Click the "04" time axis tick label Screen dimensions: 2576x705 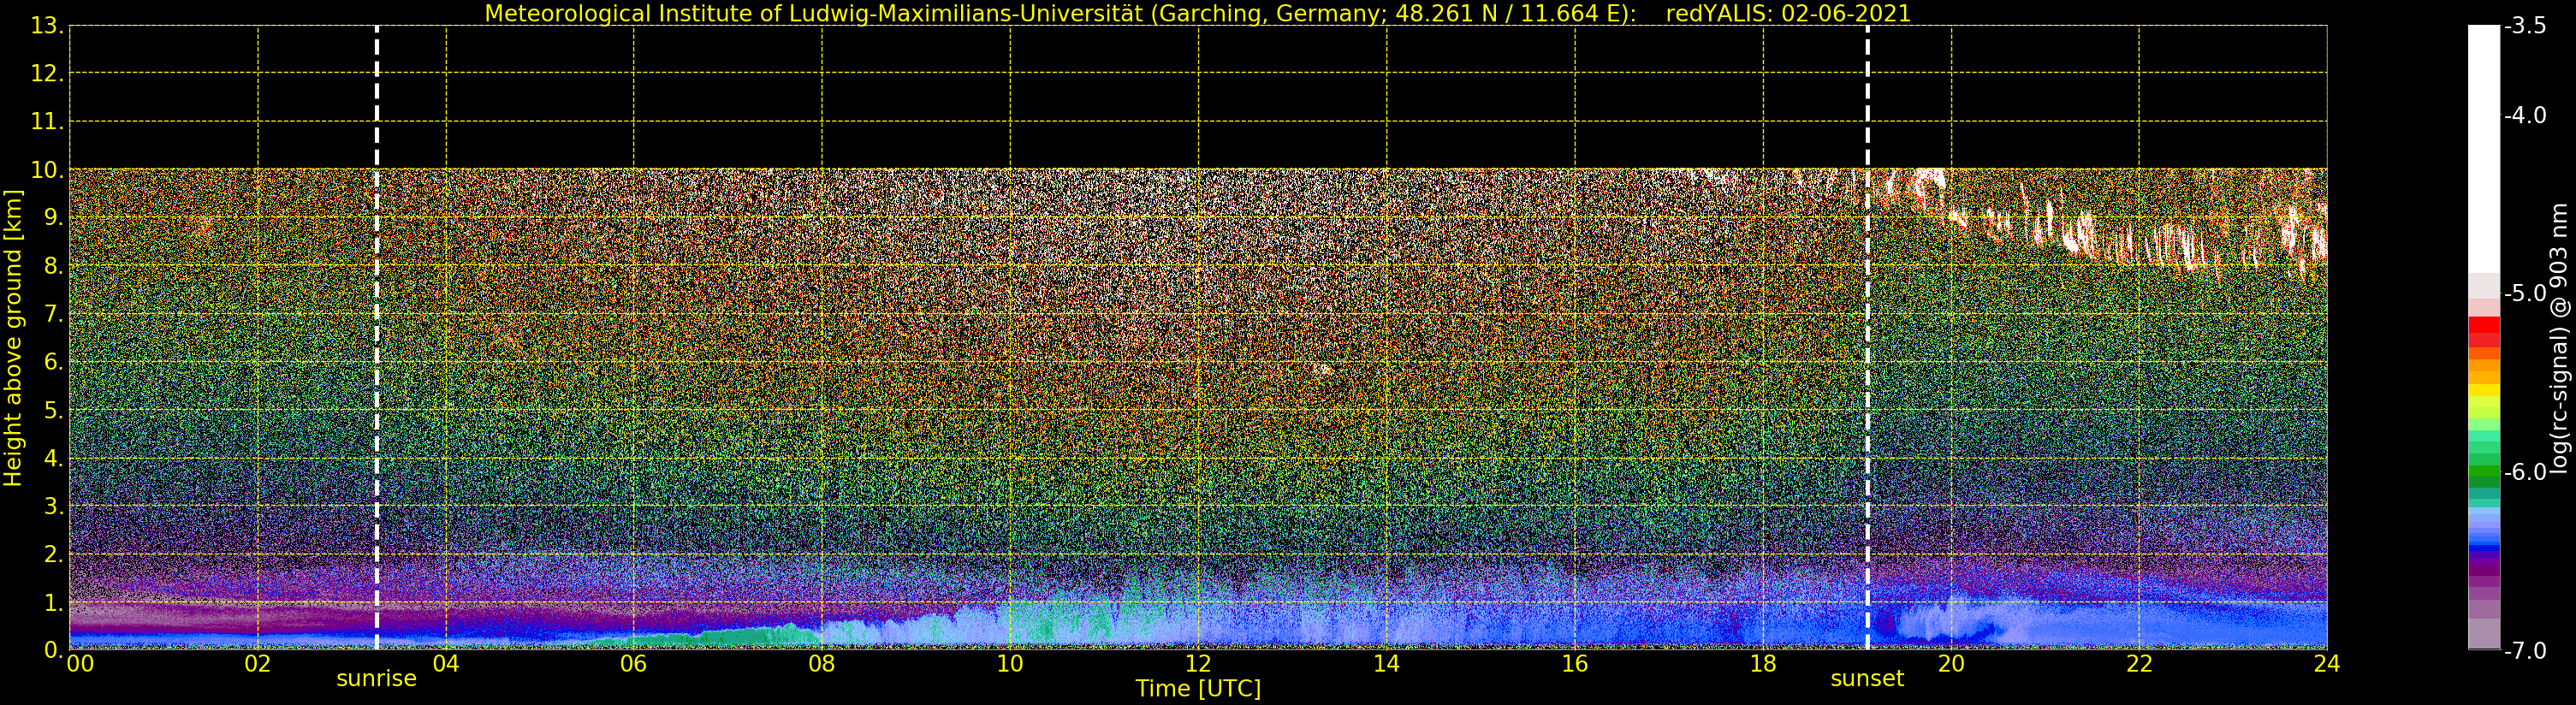coord(446,665)
